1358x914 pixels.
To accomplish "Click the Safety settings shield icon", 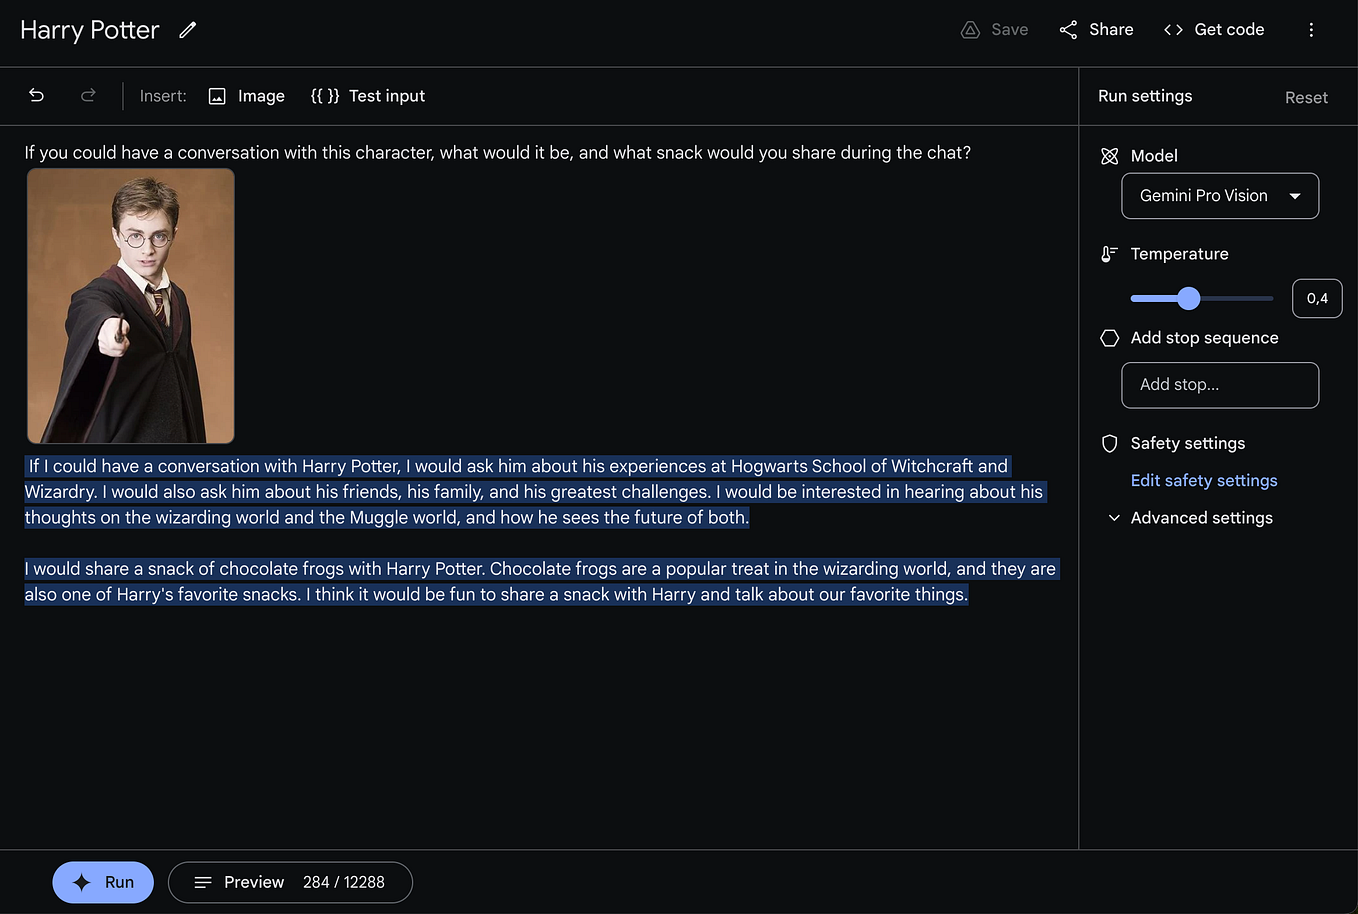I will [1109, 443].
